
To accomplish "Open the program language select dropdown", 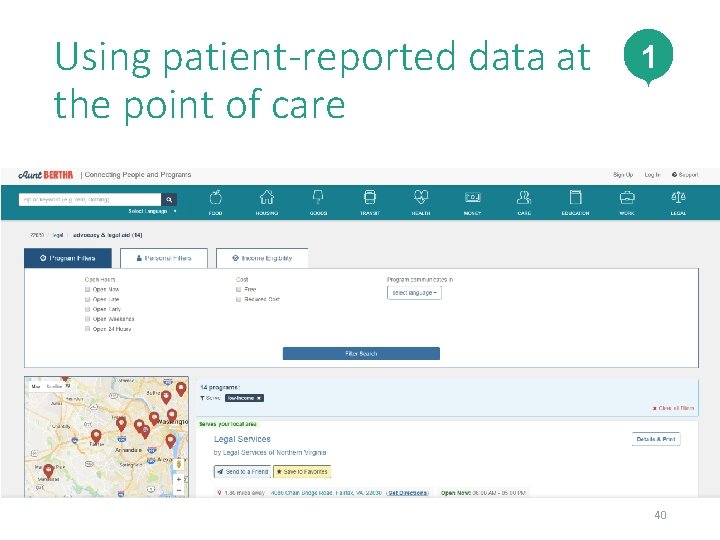I will click(x=414, y=292).
